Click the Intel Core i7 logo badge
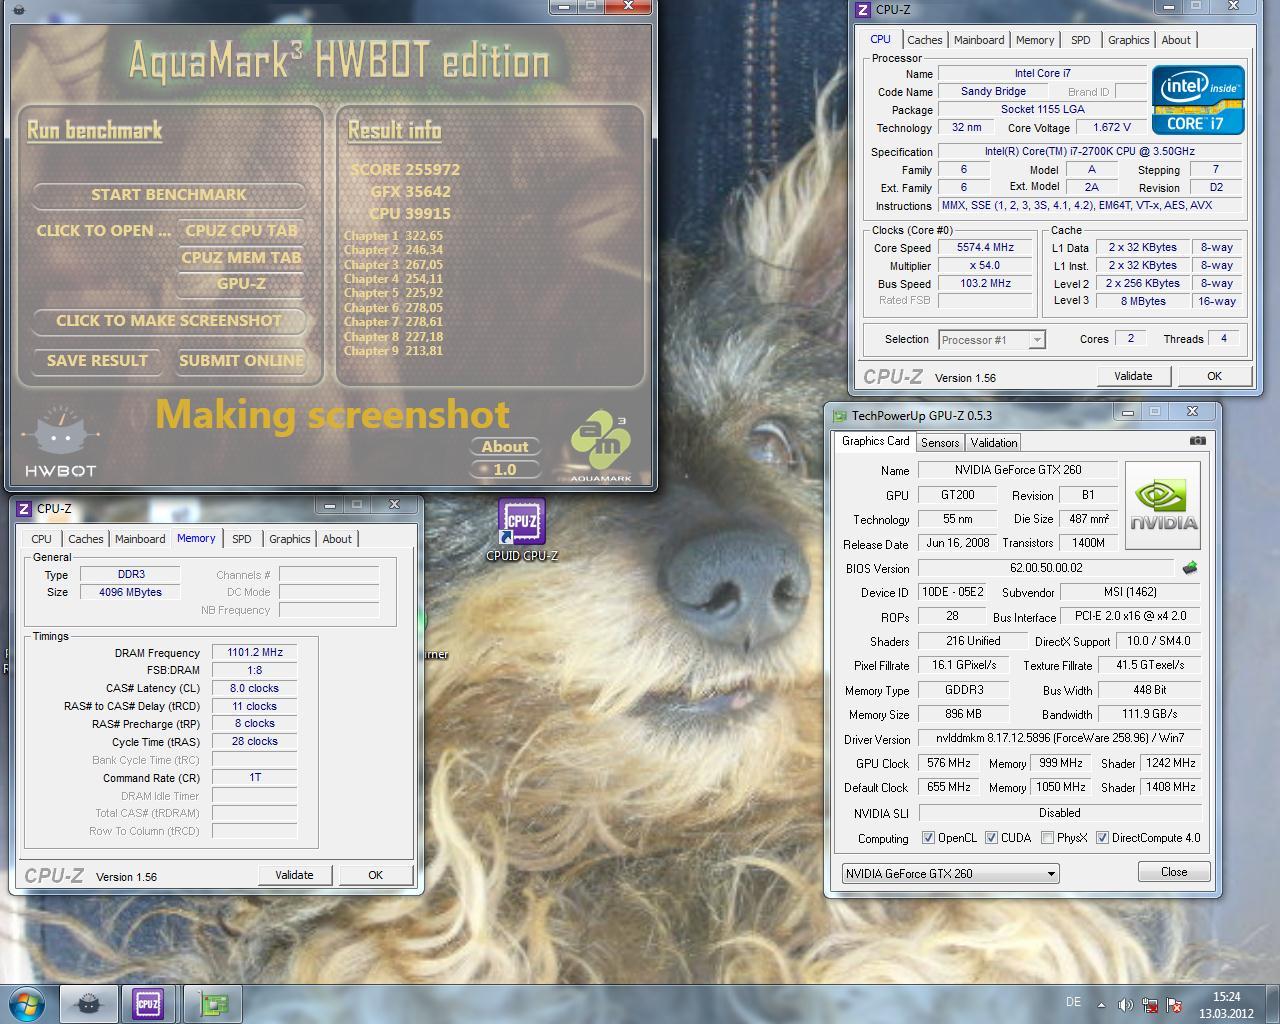This screenshot has width=1280, height=1024. click(x=1198, y=99)
